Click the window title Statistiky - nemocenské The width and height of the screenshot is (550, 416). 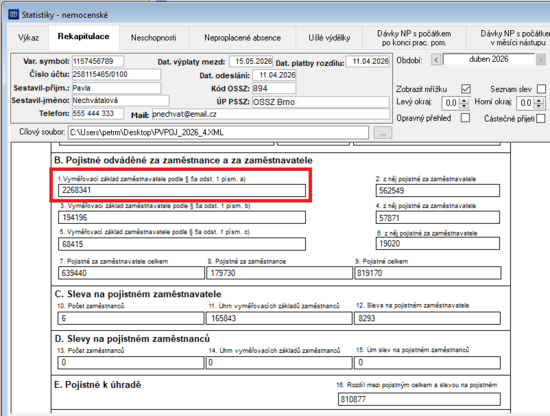click(x=65, y=15)
